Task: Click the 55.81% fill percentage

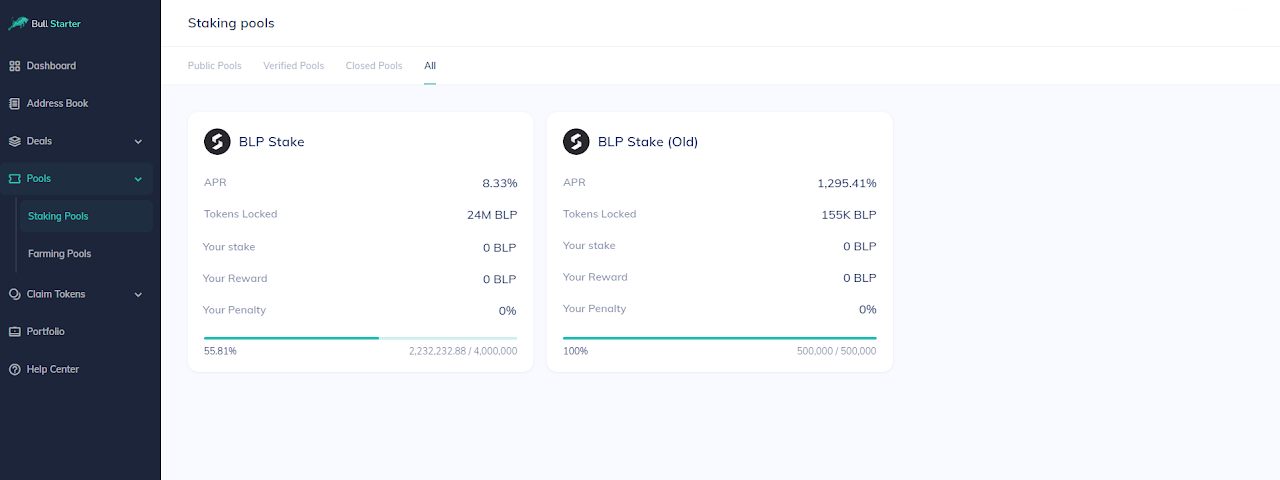Action: (x=220, y=352)
